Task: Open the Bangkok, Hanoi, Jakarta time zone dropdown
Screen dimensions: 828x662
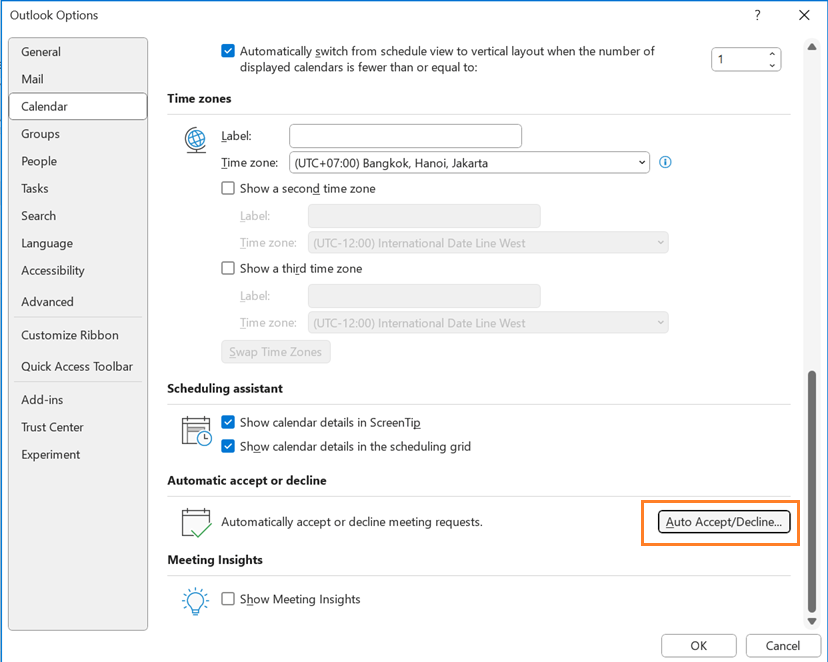Action: pos(469,163)
